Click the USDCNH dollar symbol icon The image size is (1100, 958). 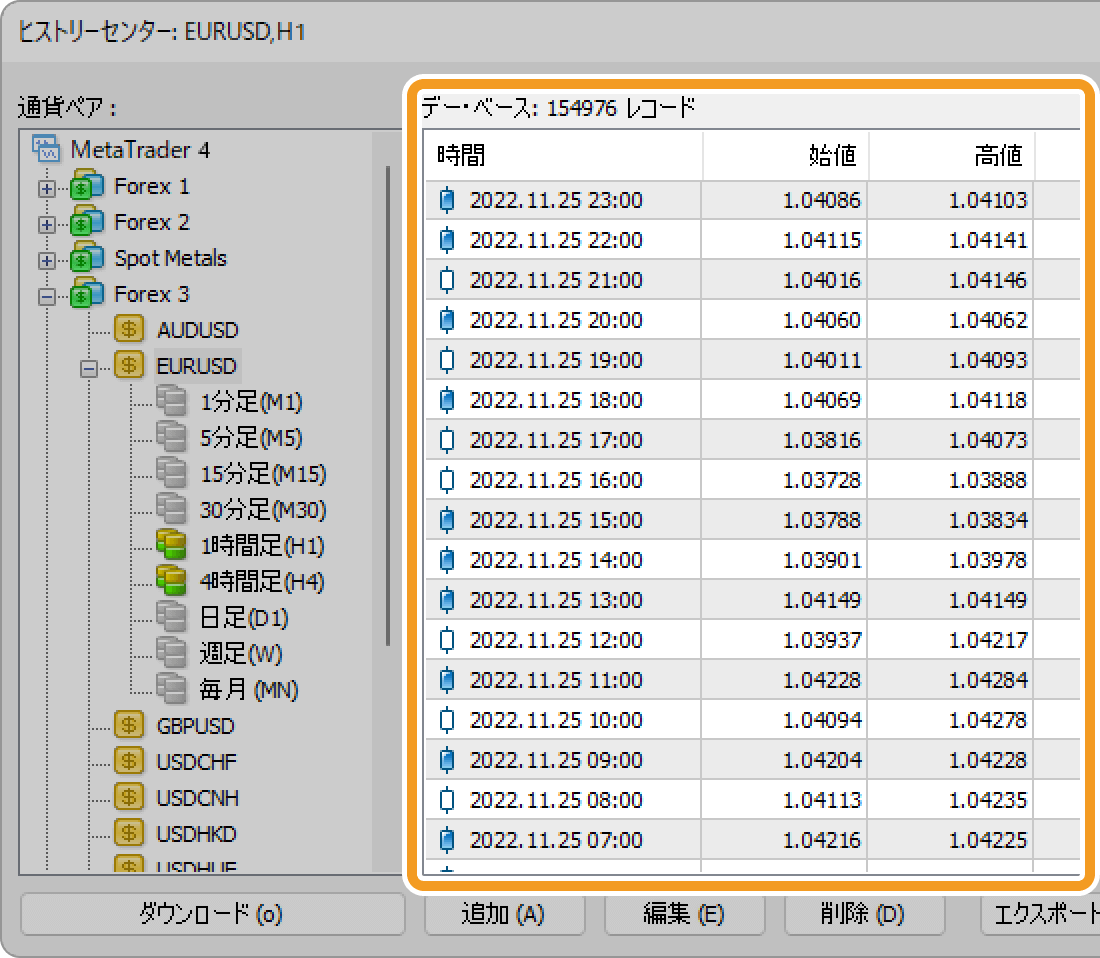coord(129,797)
